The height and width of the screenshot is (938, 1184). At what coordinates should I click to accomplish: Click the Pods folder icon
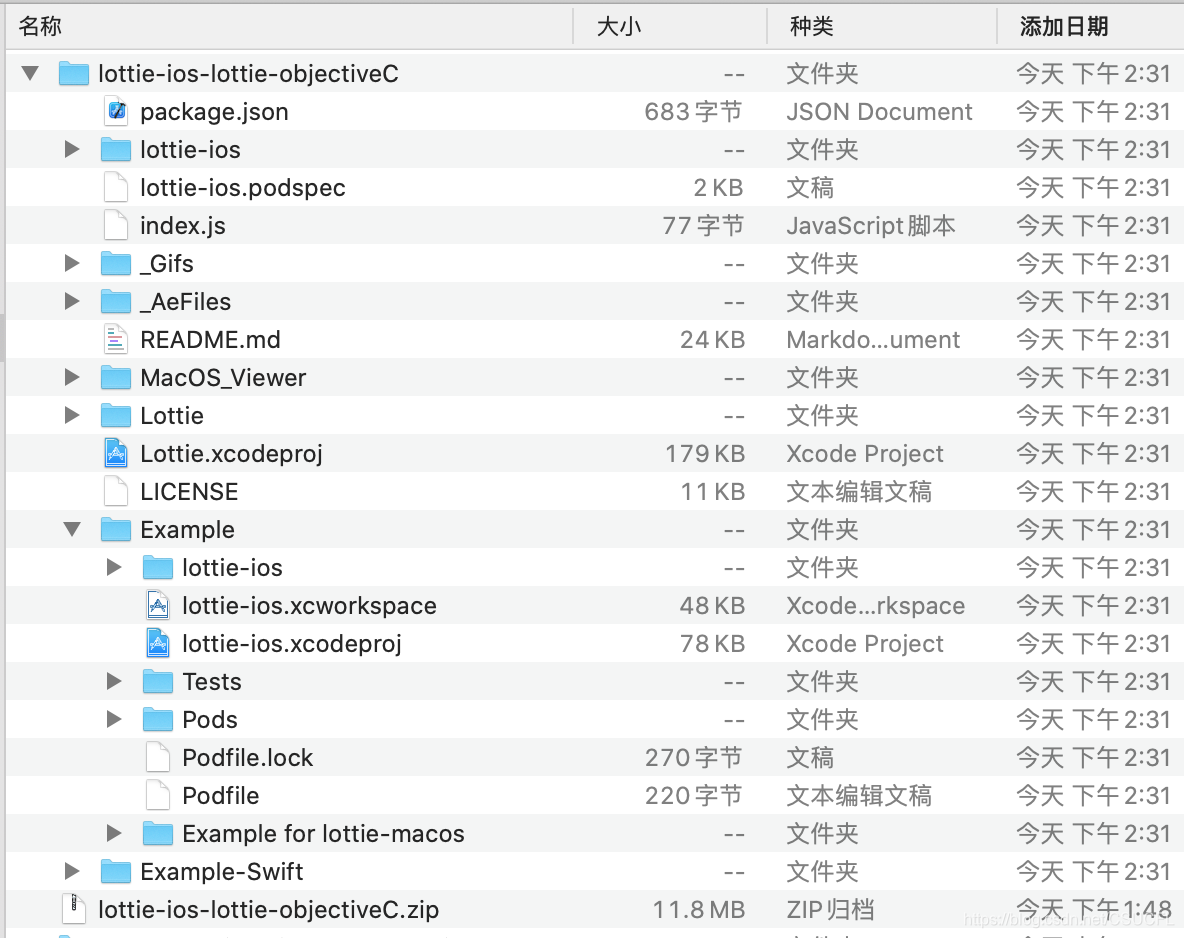click(x=158, y=719)
